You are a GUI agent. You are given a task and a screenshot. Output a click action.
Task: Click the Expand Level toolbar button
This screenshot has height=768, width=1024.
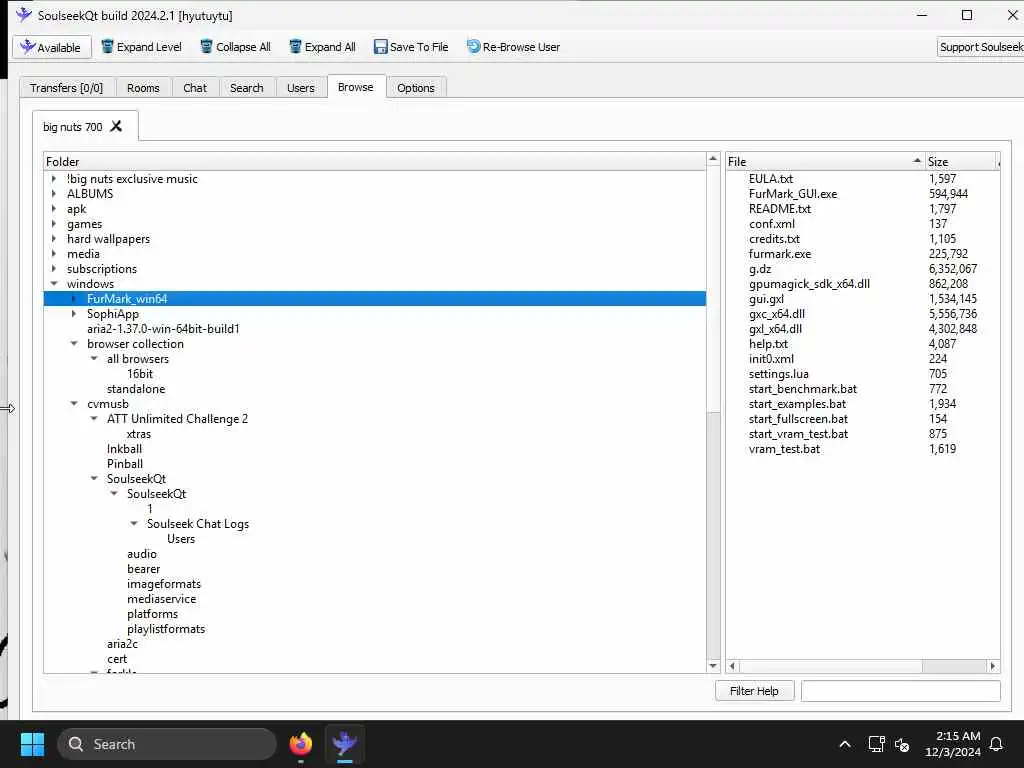click(x=141, y=47)
